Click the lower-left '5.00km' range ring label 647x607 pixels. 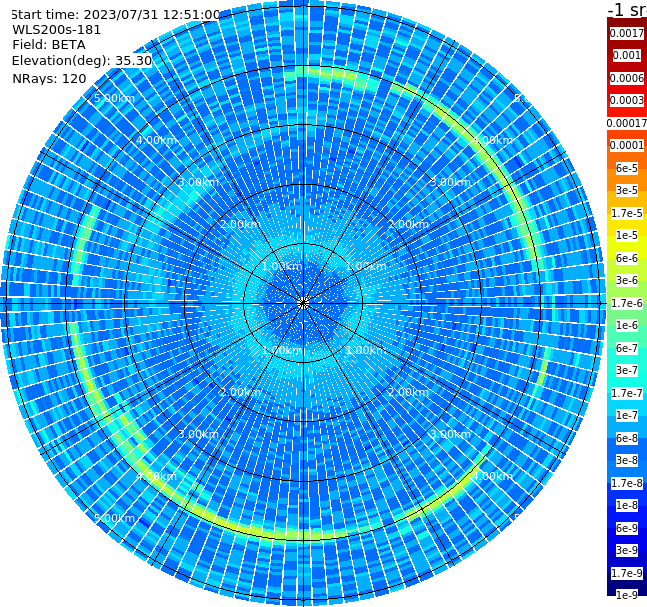[x=114, y=518]
